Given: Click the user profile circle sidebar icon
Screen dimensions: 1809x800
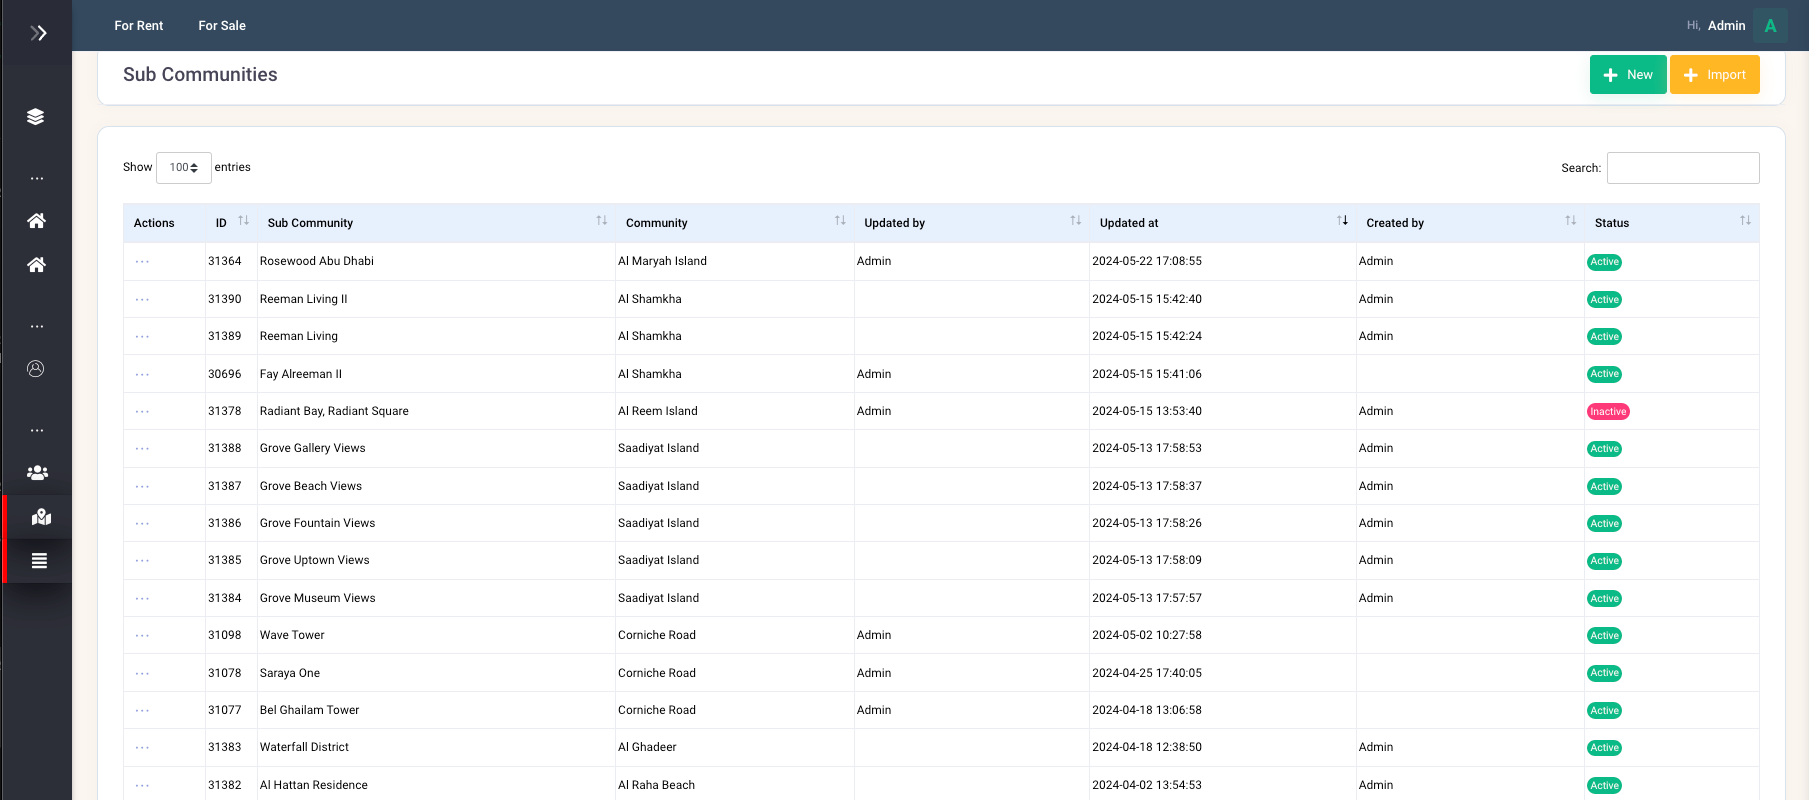Looking at the screenshot, I should pos(36,369).
